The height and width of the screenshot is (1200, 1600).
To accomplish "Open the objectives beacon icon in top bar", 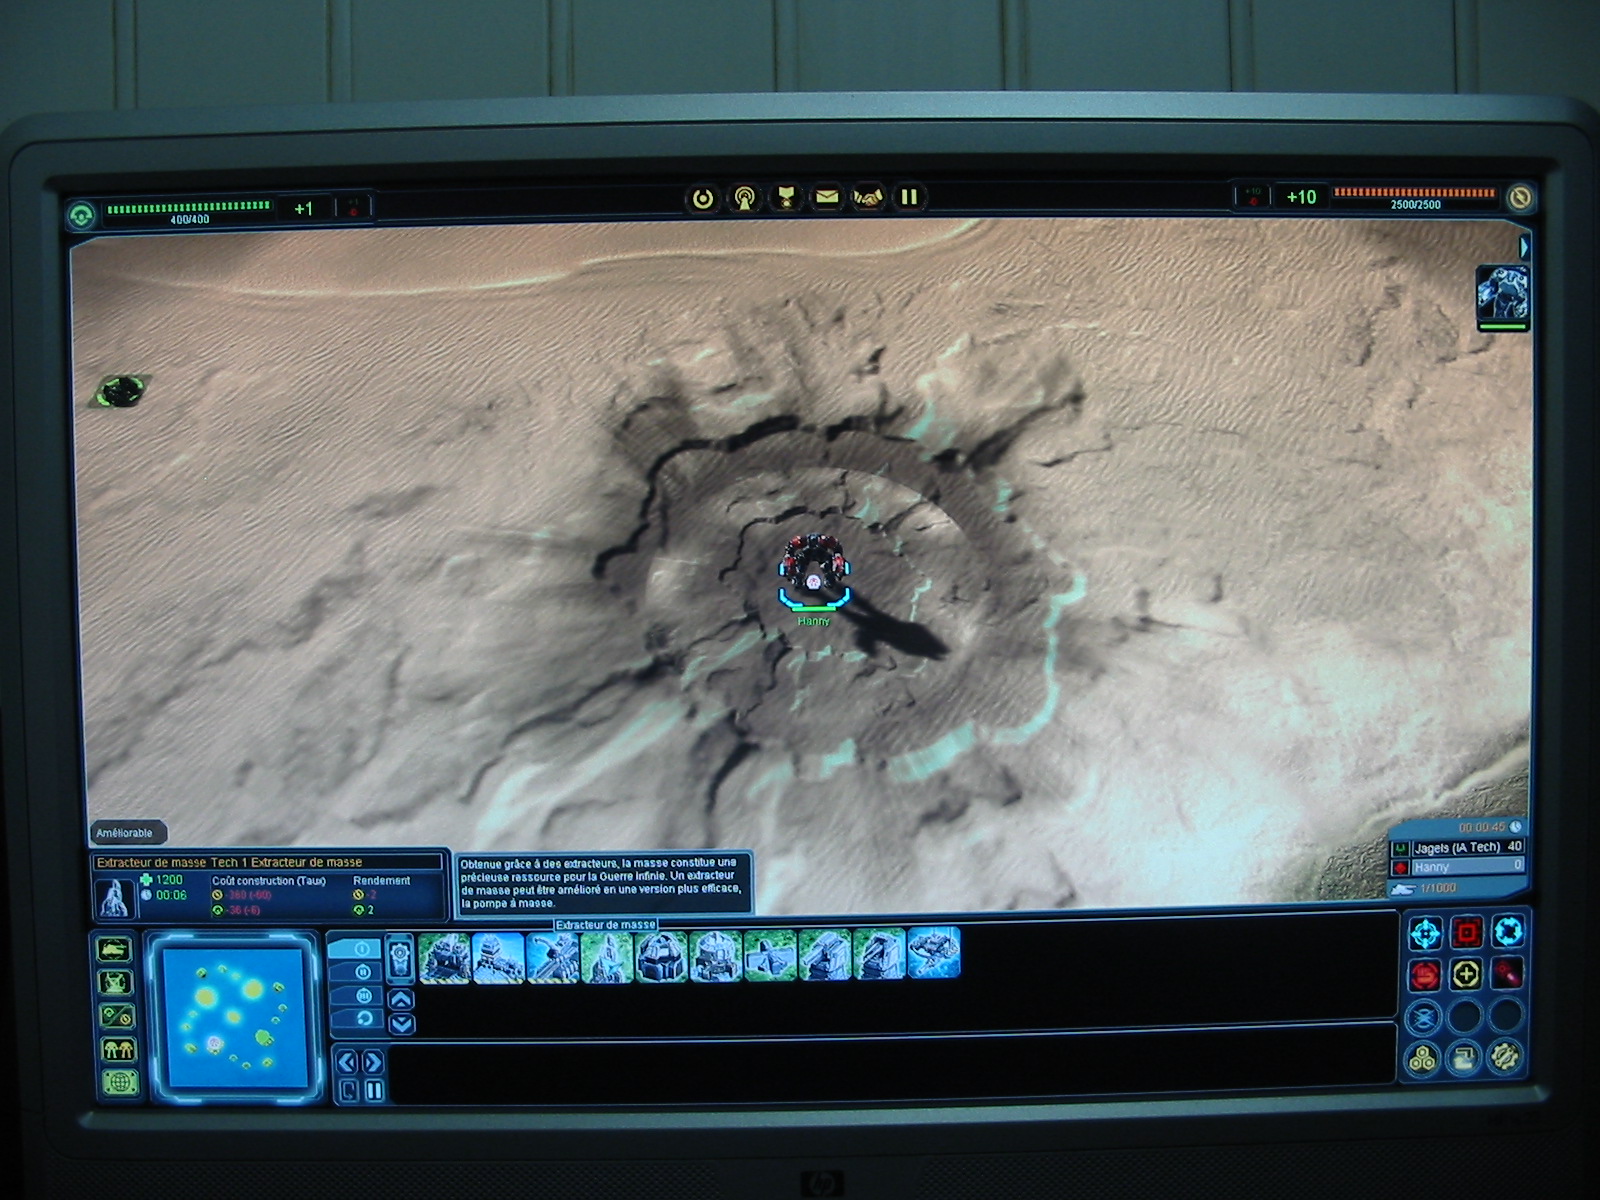I will point(744,198).
